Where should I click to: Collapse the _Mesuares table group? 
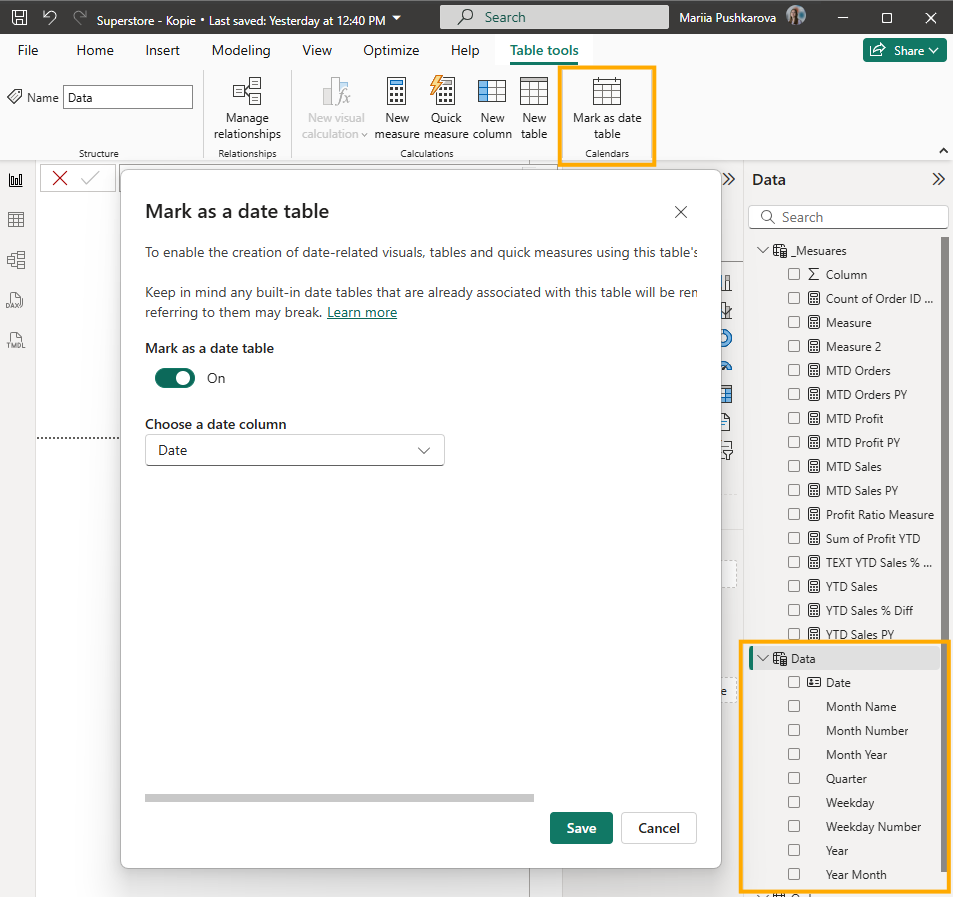[x=764, y=251]
